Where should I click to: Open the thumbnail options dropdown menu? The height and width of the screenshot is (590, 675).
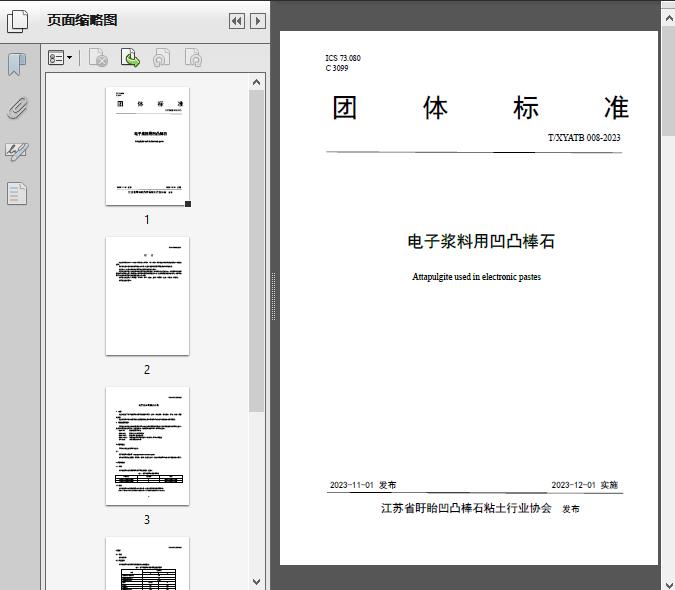point(61,59)
